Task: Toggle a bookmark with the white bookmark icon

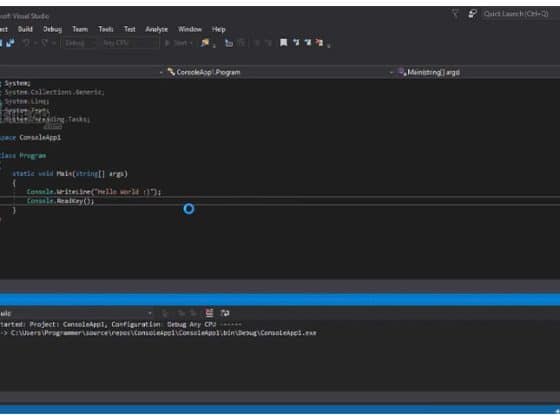Action: click(x=284, y=43)
